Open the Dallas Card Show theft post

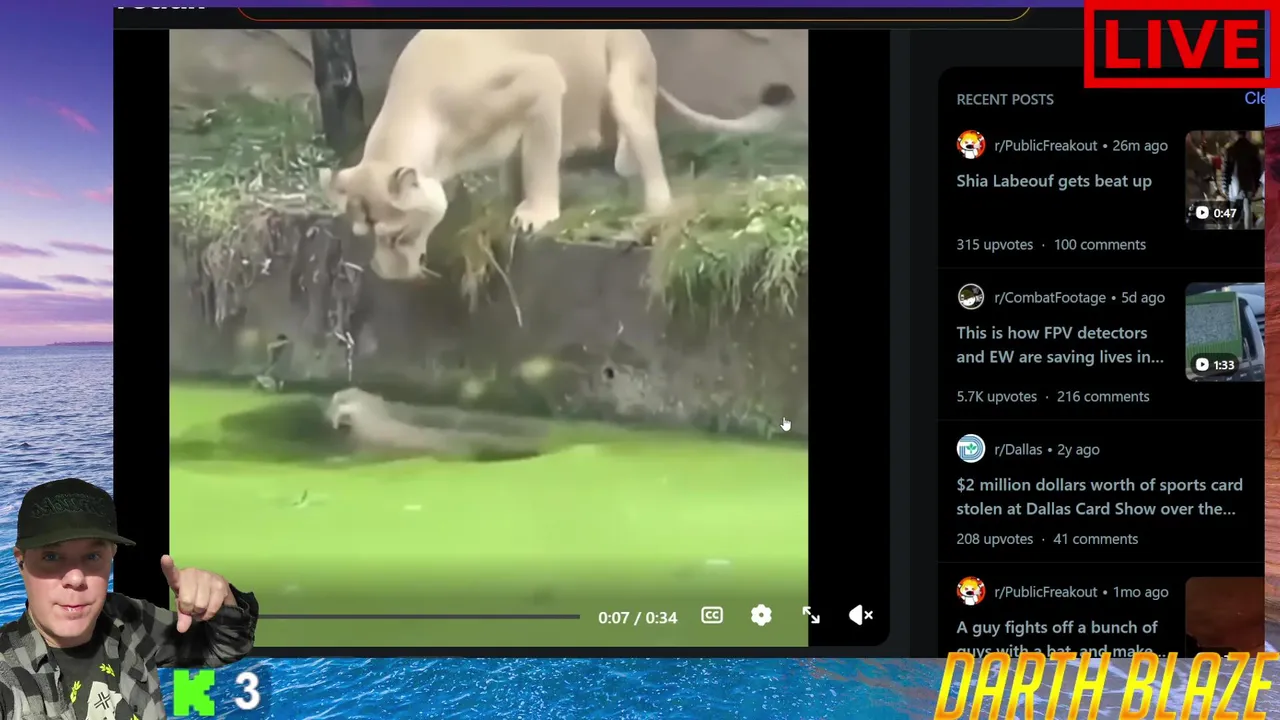(x=1099, y=497)
